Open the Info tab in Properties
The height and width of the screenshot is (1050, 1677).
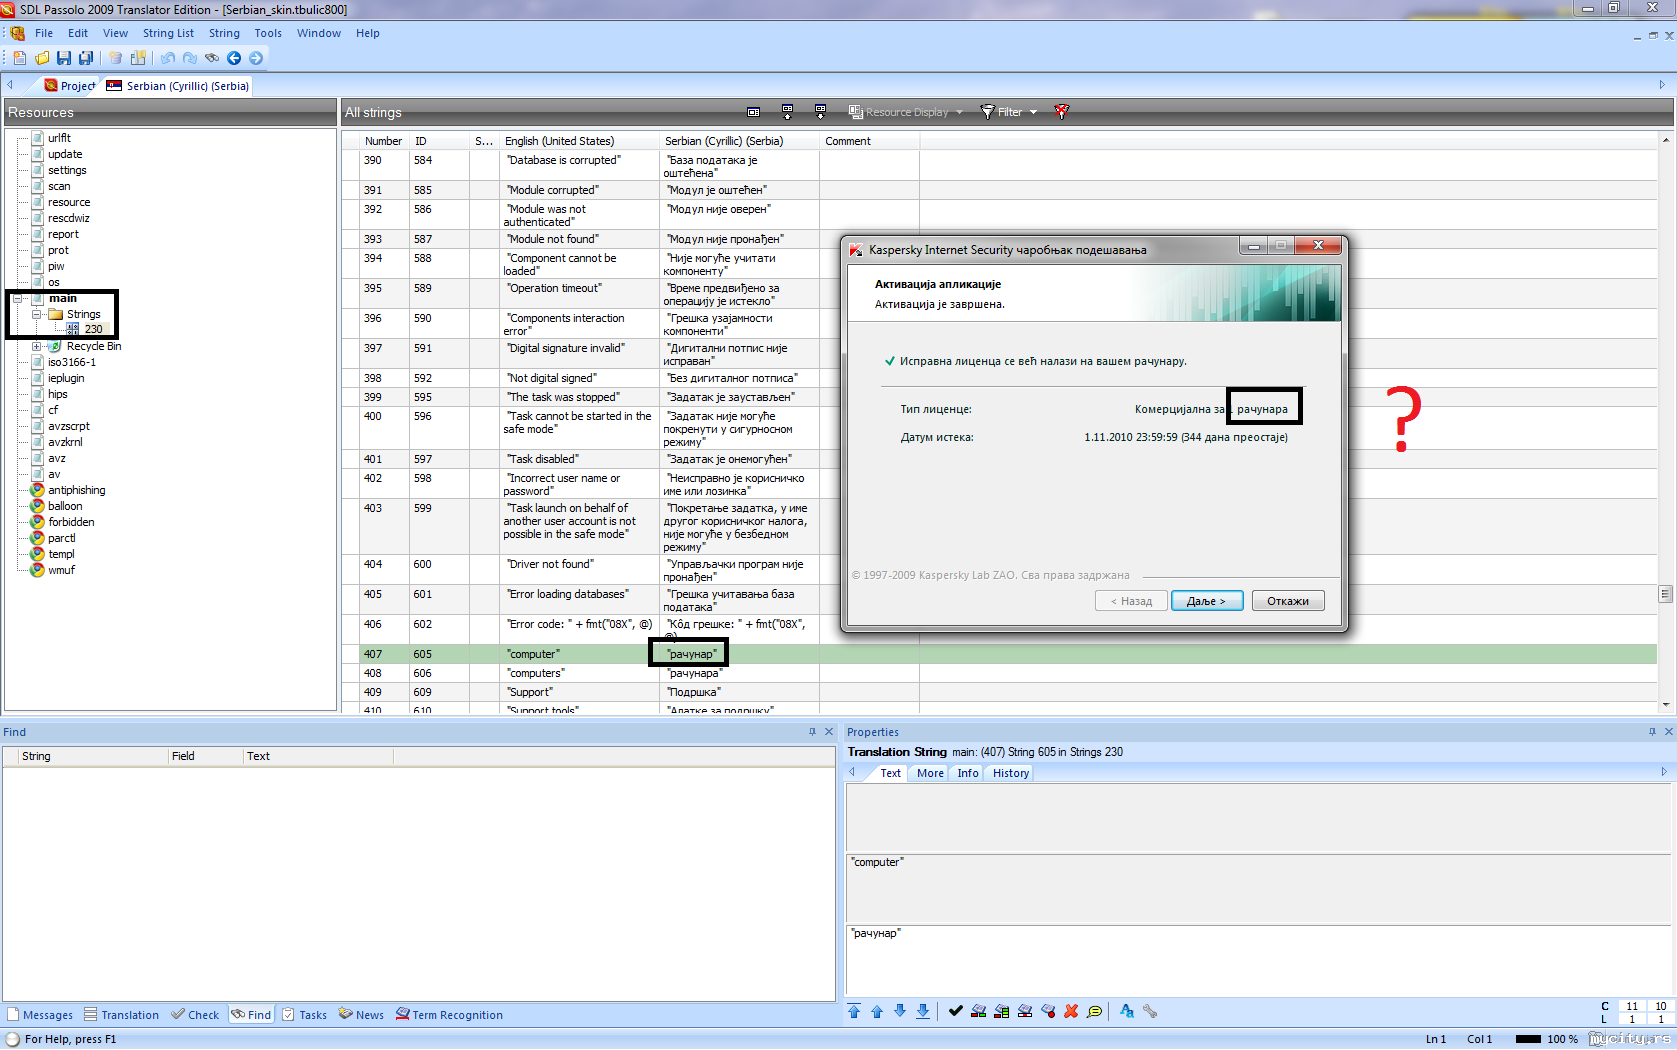pyautogui.click(x=968, y=773)
